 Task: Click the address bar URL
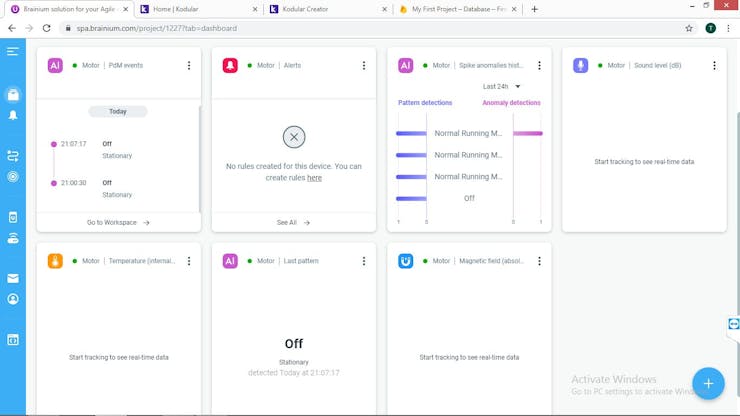pos(157,28)
